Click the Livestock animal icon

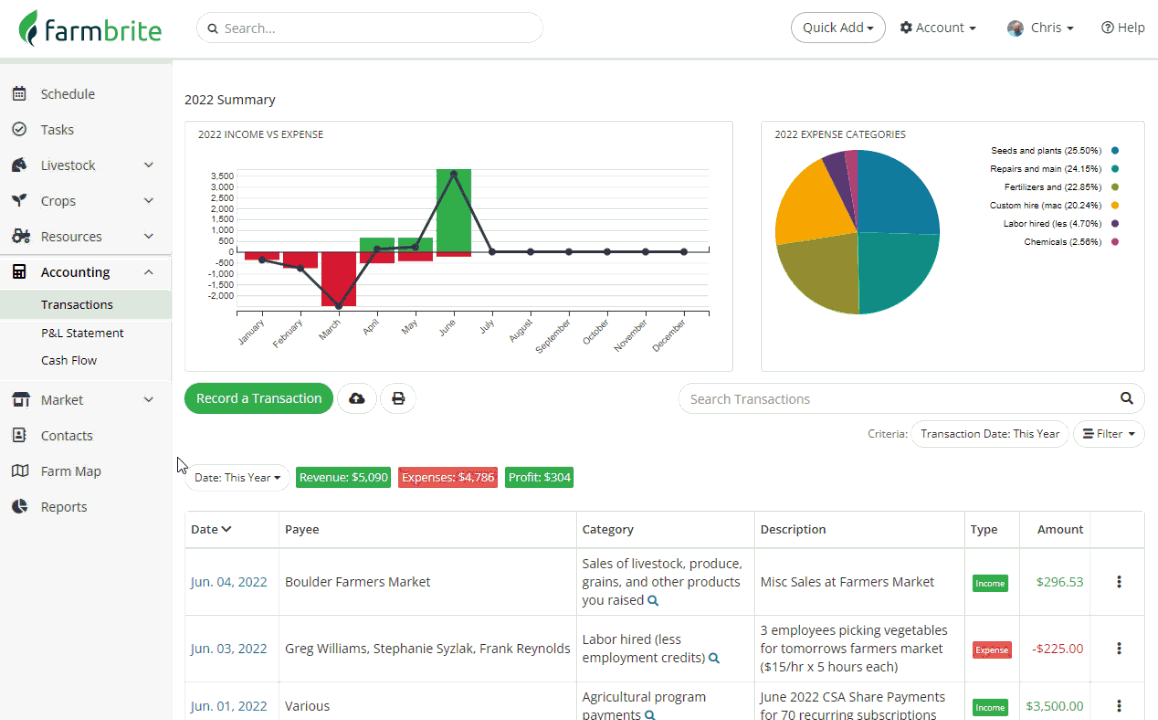tap(20, 165)
